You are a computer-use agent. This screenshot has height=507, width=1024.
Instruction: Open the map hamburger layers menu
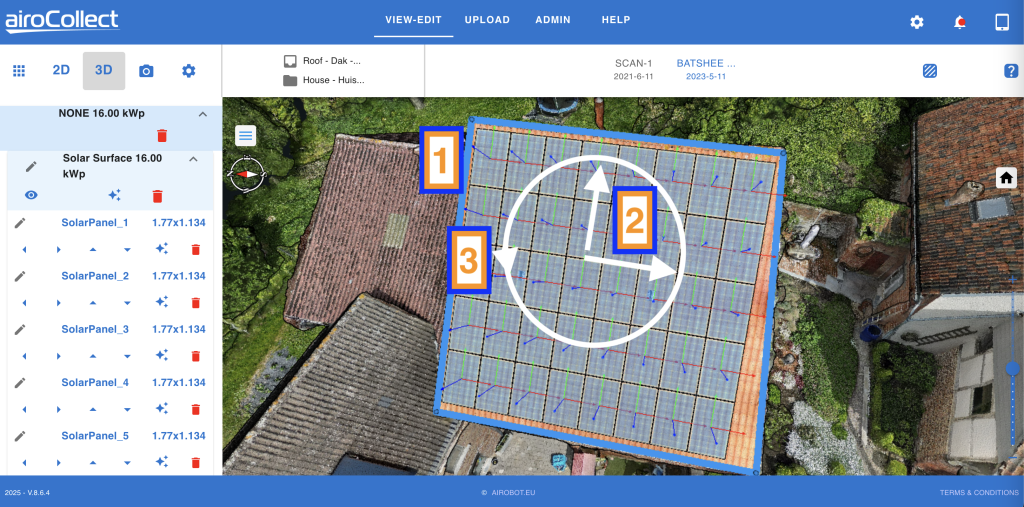(x=245, y=136)
